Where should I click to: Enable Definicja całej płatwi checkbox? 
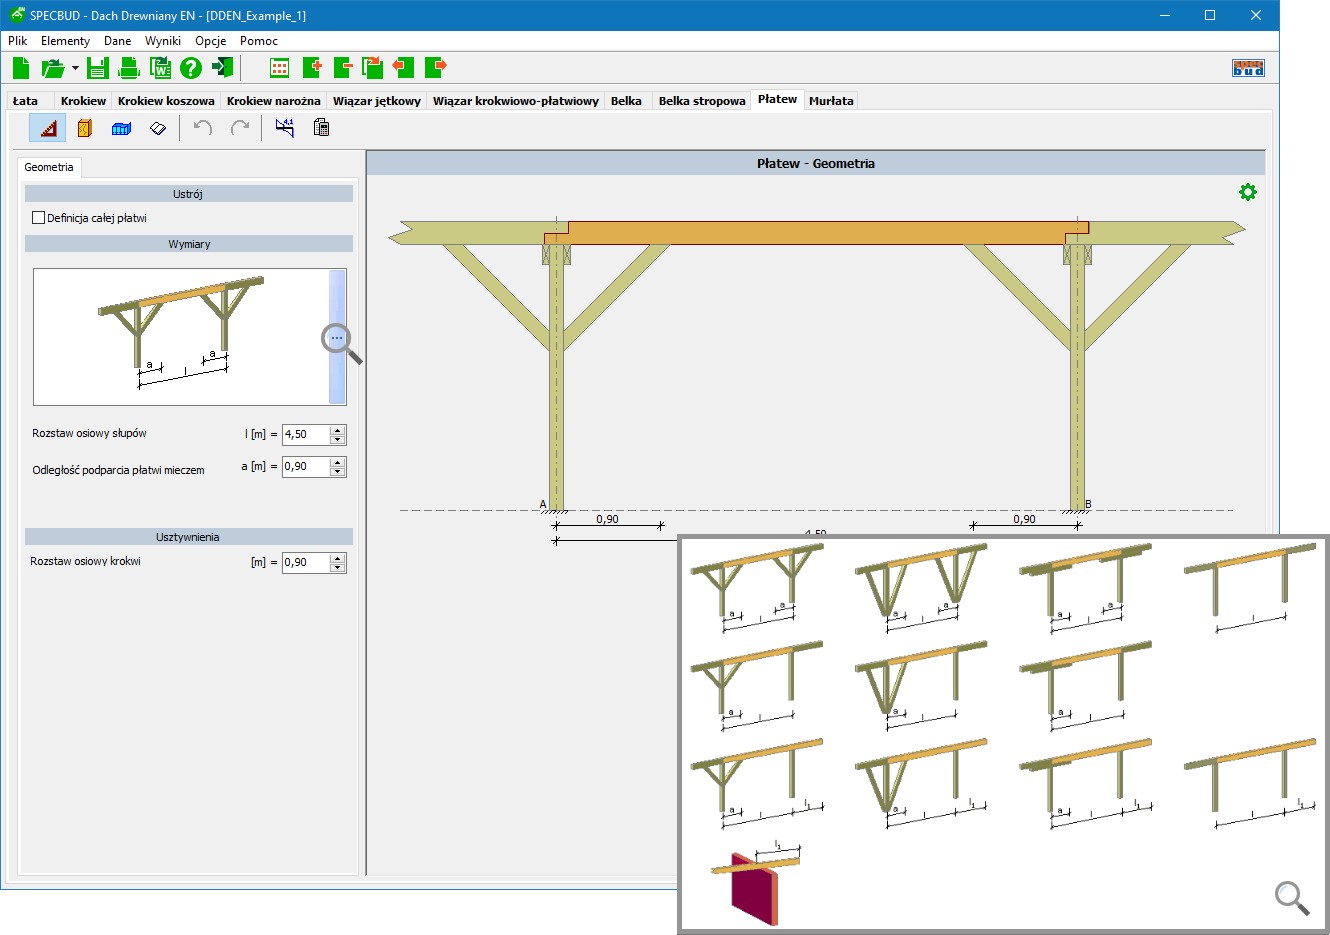click(x=39, y=218)
